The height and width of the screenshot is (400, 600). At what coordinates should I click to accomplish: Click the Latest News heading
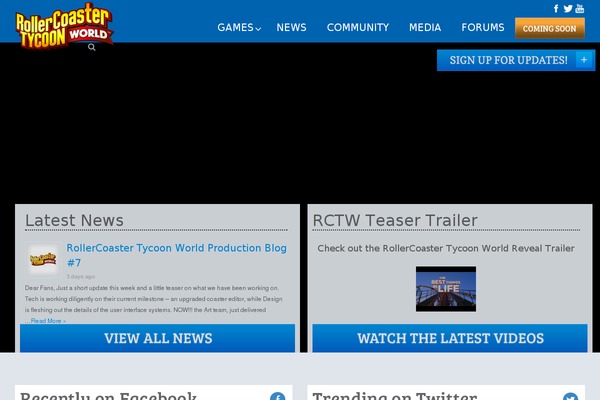74,220
